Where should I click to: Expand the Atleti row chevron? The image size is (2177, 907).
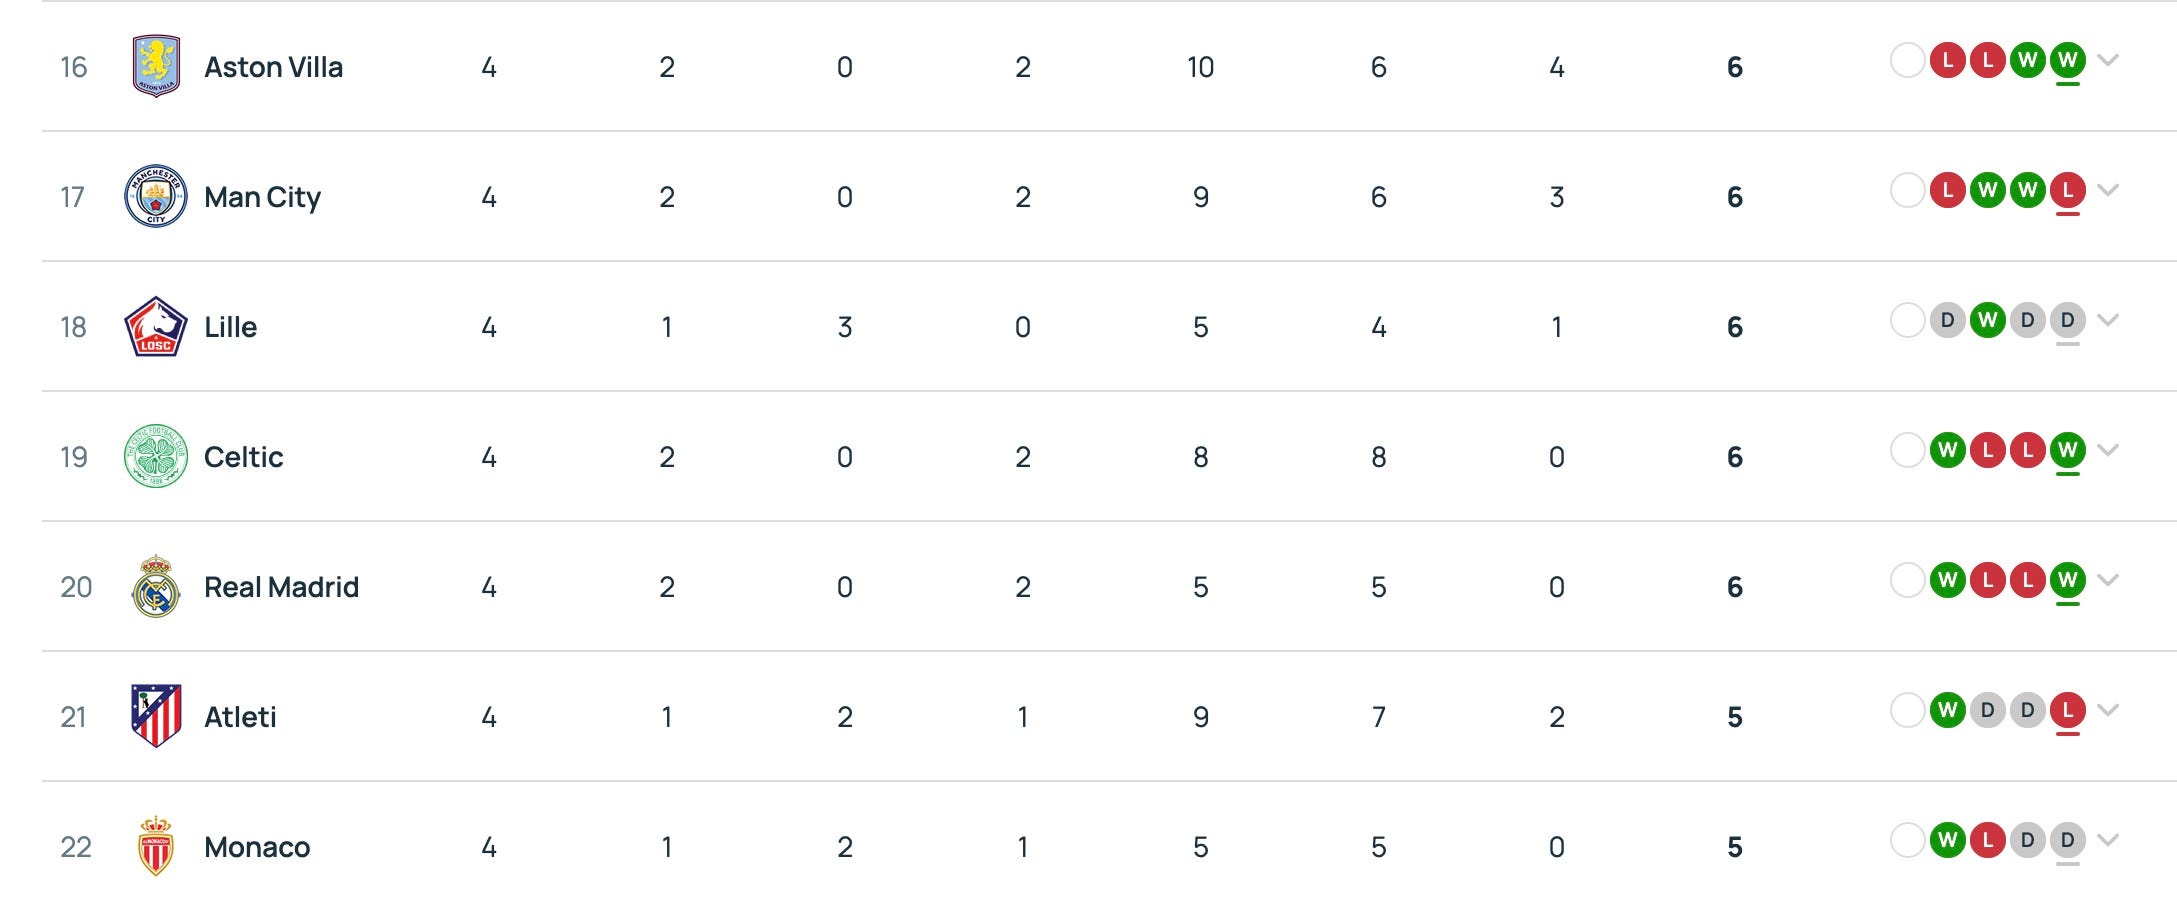[x=2108, y=710]
